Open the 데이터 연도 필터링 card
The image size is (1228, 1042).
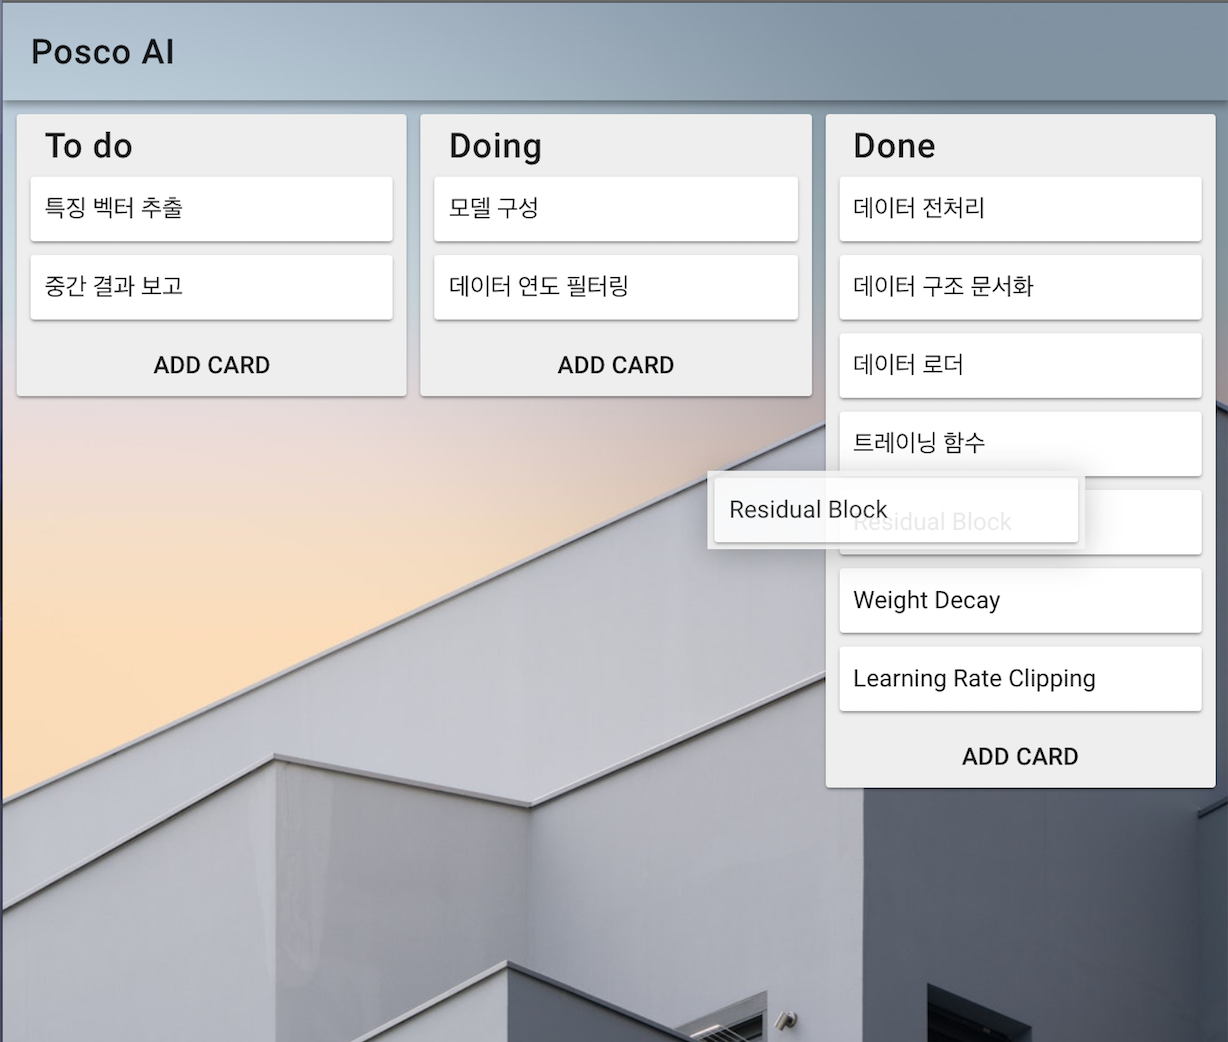615,287
